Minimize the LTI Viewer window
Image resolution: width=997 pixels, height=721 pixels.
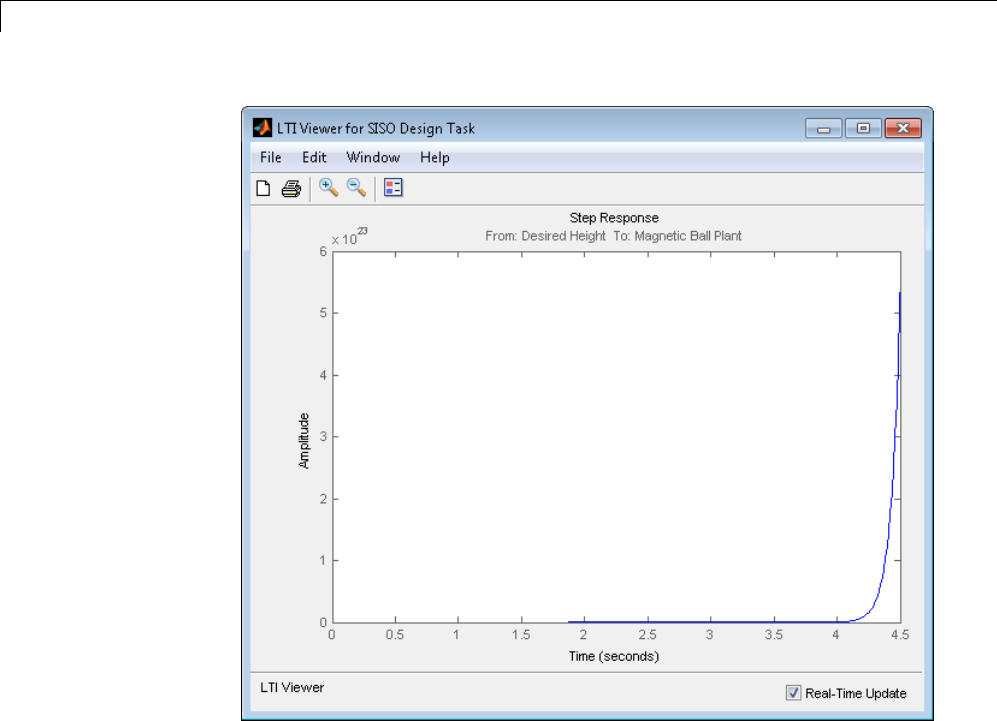(x=823, y=128)
